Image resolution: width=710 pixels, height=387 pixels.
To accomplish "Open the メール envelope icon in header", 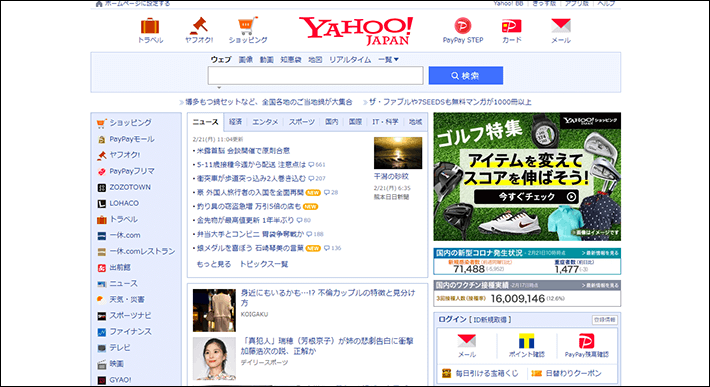I will [x=561, y=25].
